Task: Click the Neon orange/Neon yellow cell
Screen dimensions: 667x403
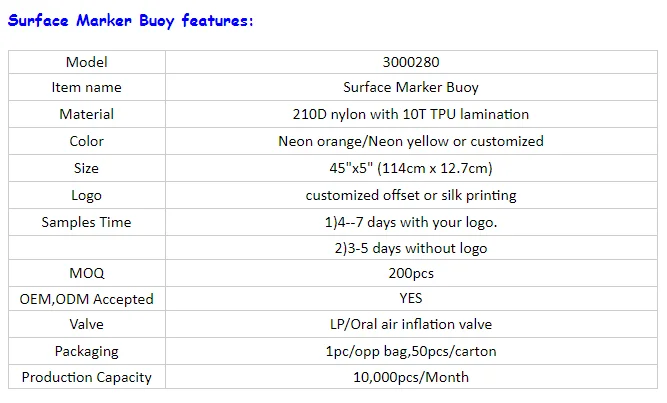Action: point(410,141)
